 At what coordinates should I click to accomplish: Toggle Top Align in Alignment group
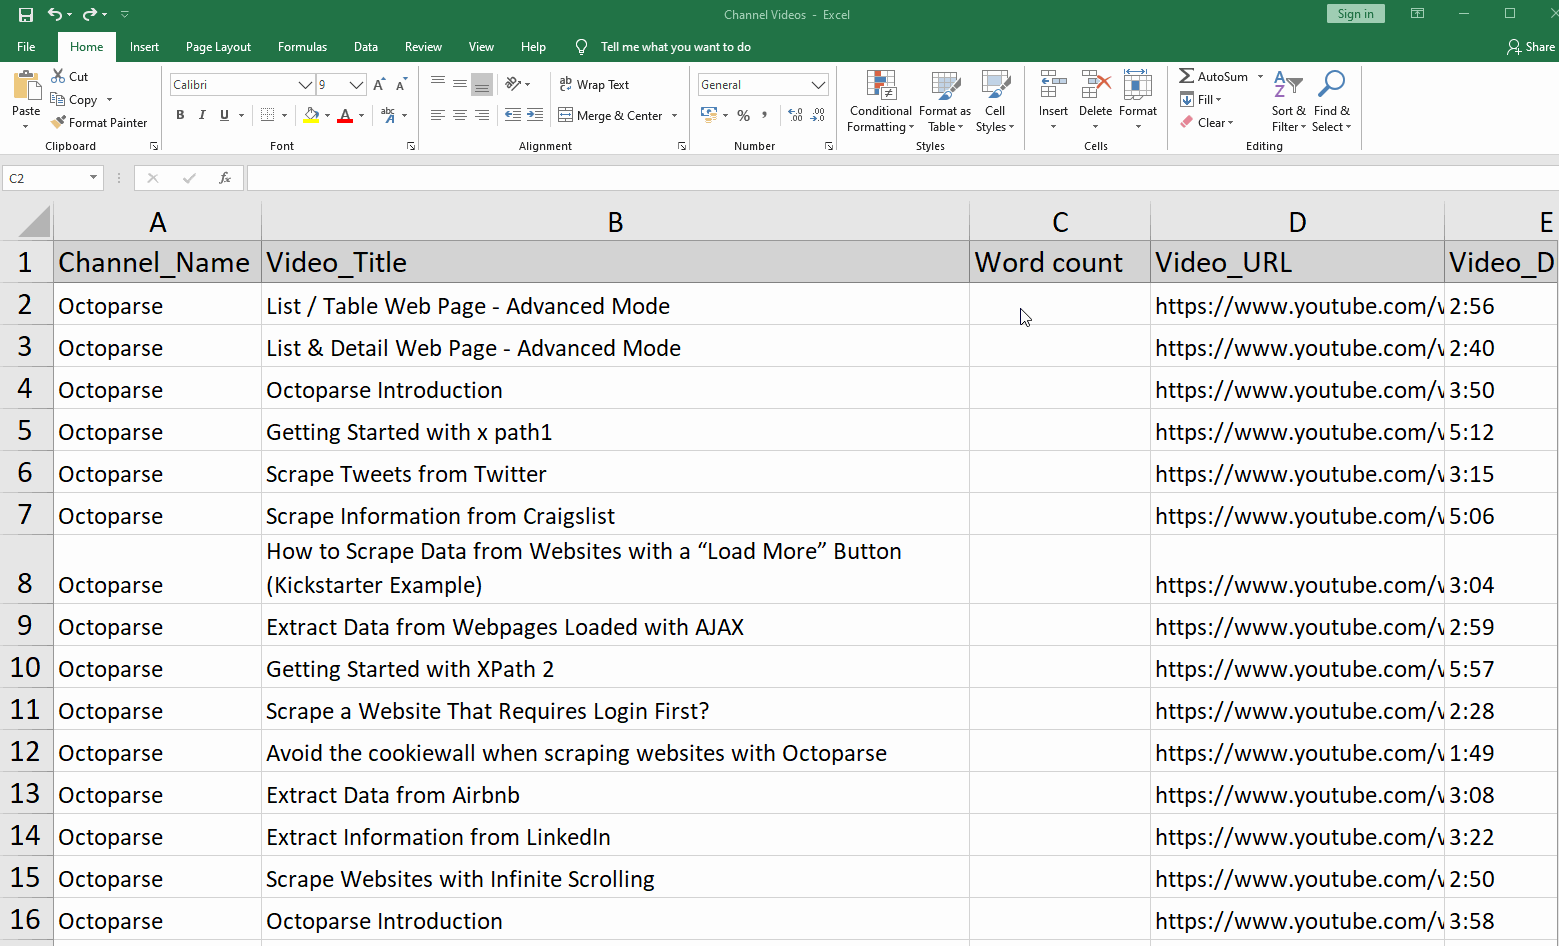[x=438, y=84]
